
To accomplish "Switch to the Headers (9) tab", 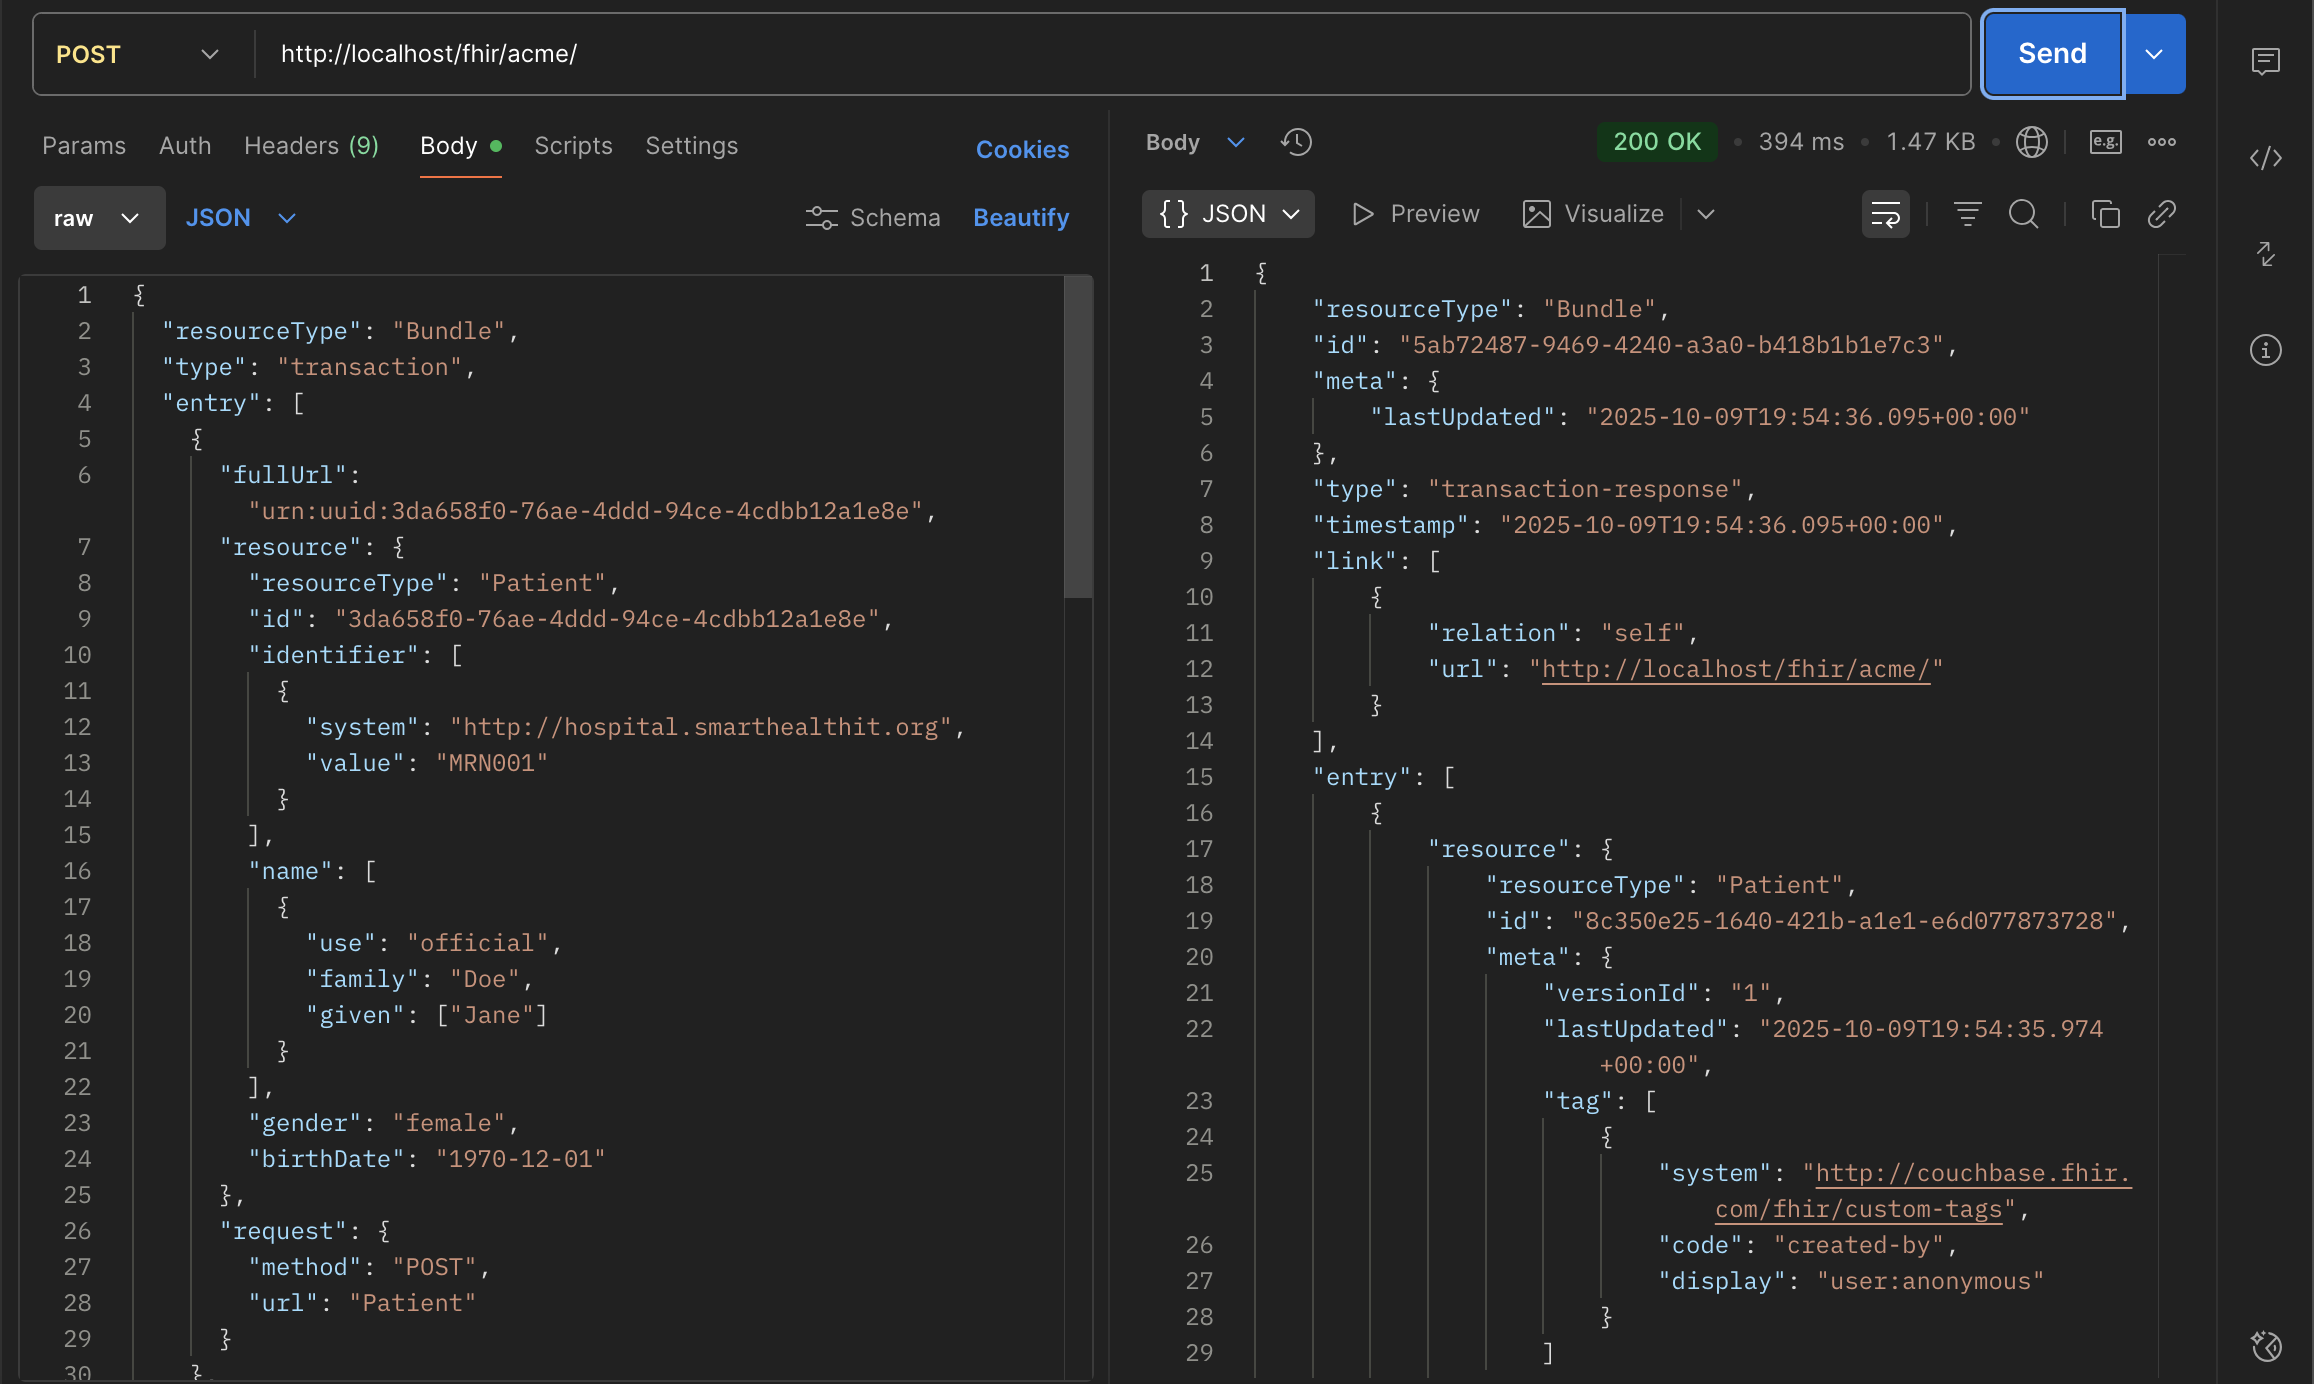I will [311, 146].
